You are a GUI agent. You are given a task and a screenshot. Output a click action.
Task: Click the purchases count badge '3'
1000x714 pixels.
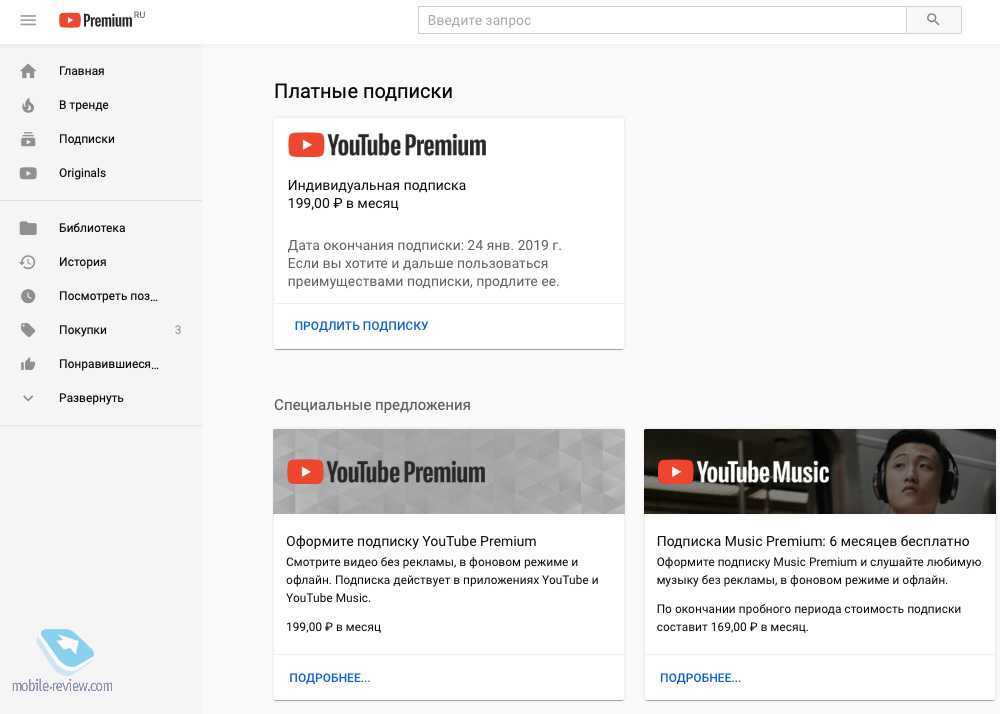coord(178,330)
